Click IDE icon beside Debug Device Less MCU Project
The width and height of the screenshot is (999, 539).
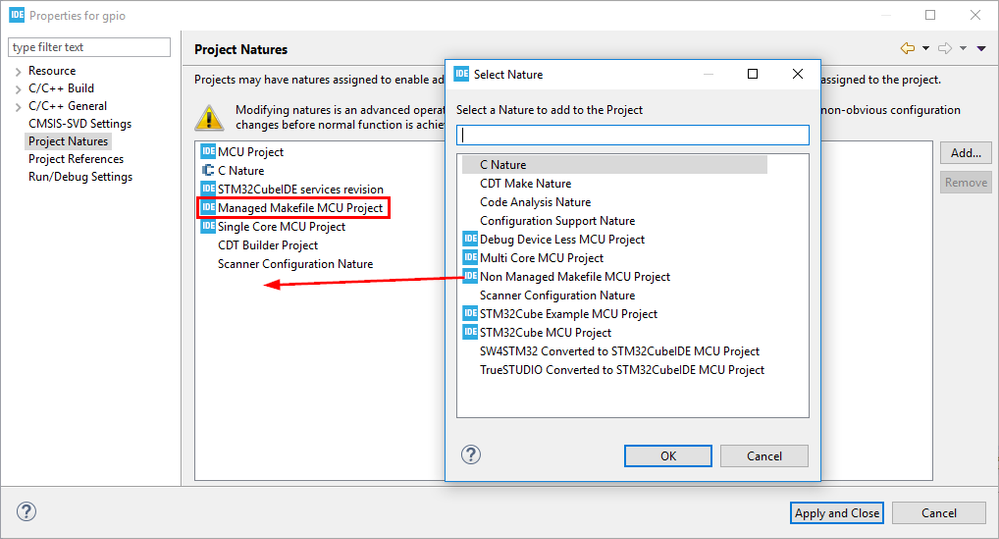pos(470,239)
